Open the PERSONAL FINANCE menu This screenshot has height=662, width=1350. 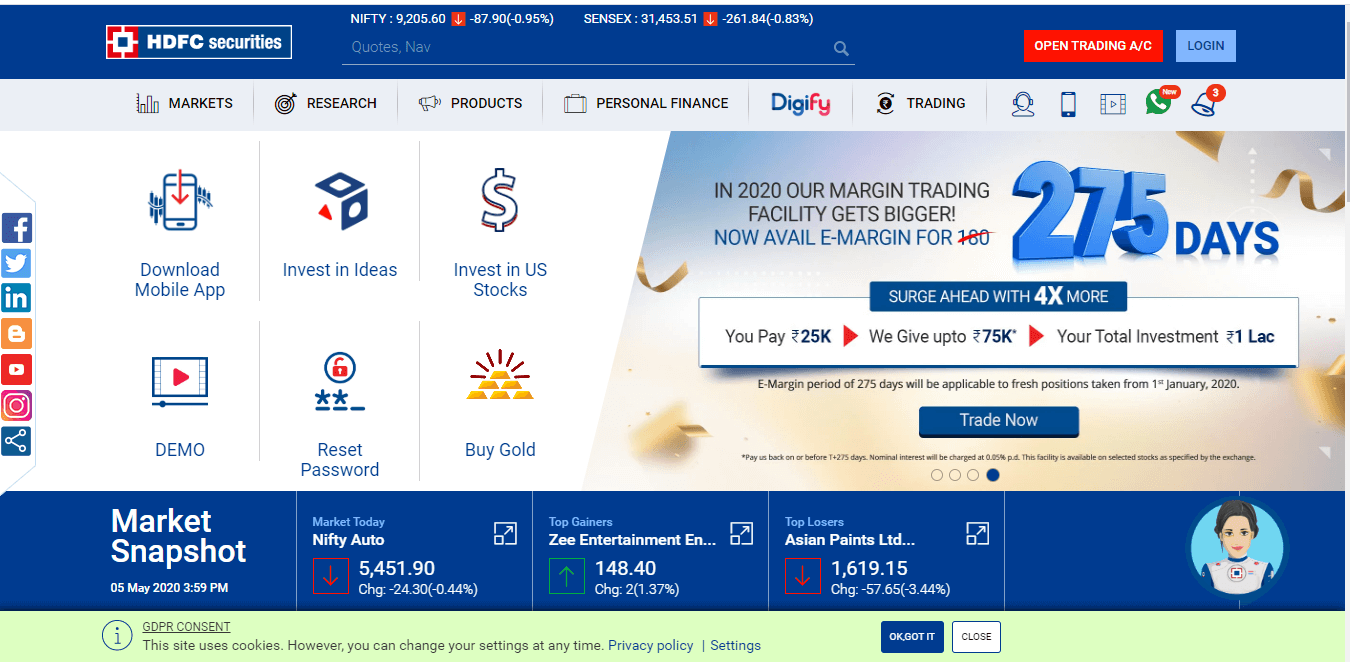645,103
